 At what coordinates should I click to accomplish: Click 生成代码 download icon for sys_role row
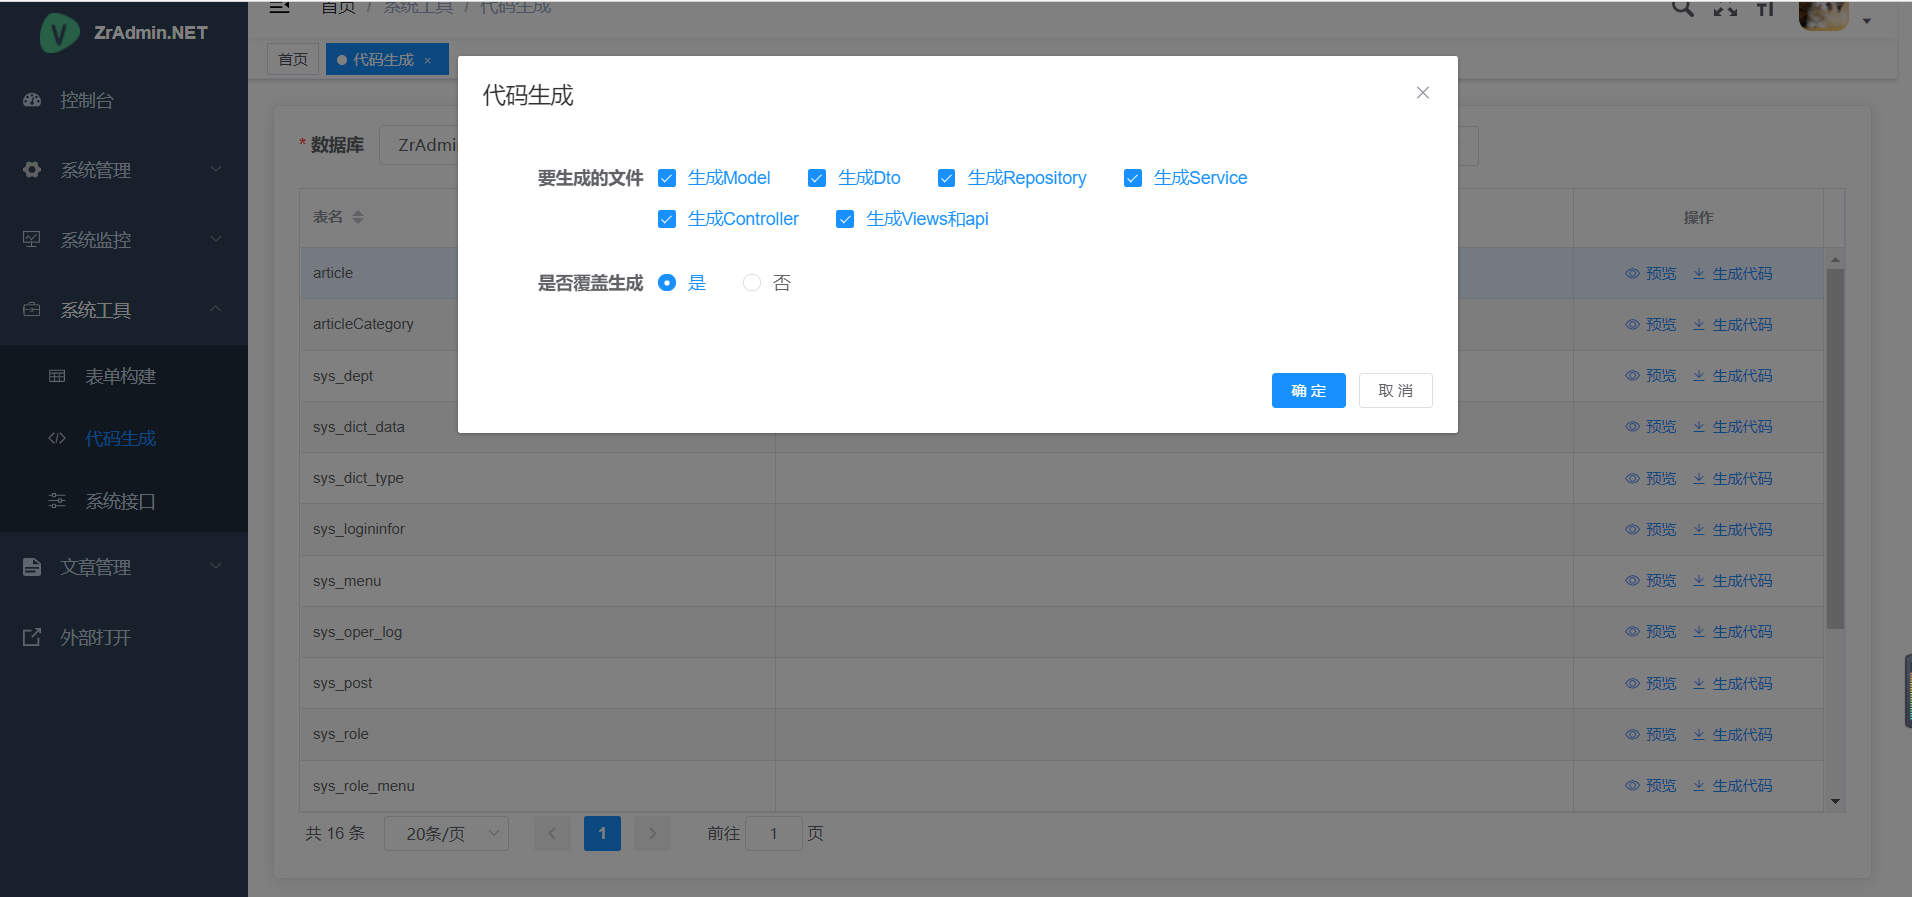click(x=1698, y=735)
